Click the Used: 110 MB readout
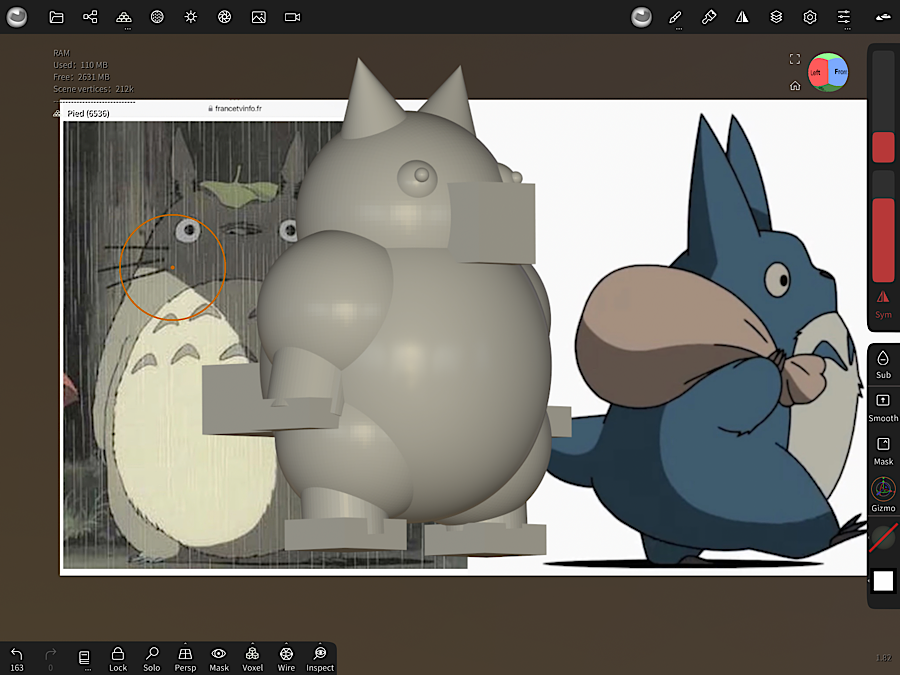Viewport: 900px width, 675px height. coord(80,65)
